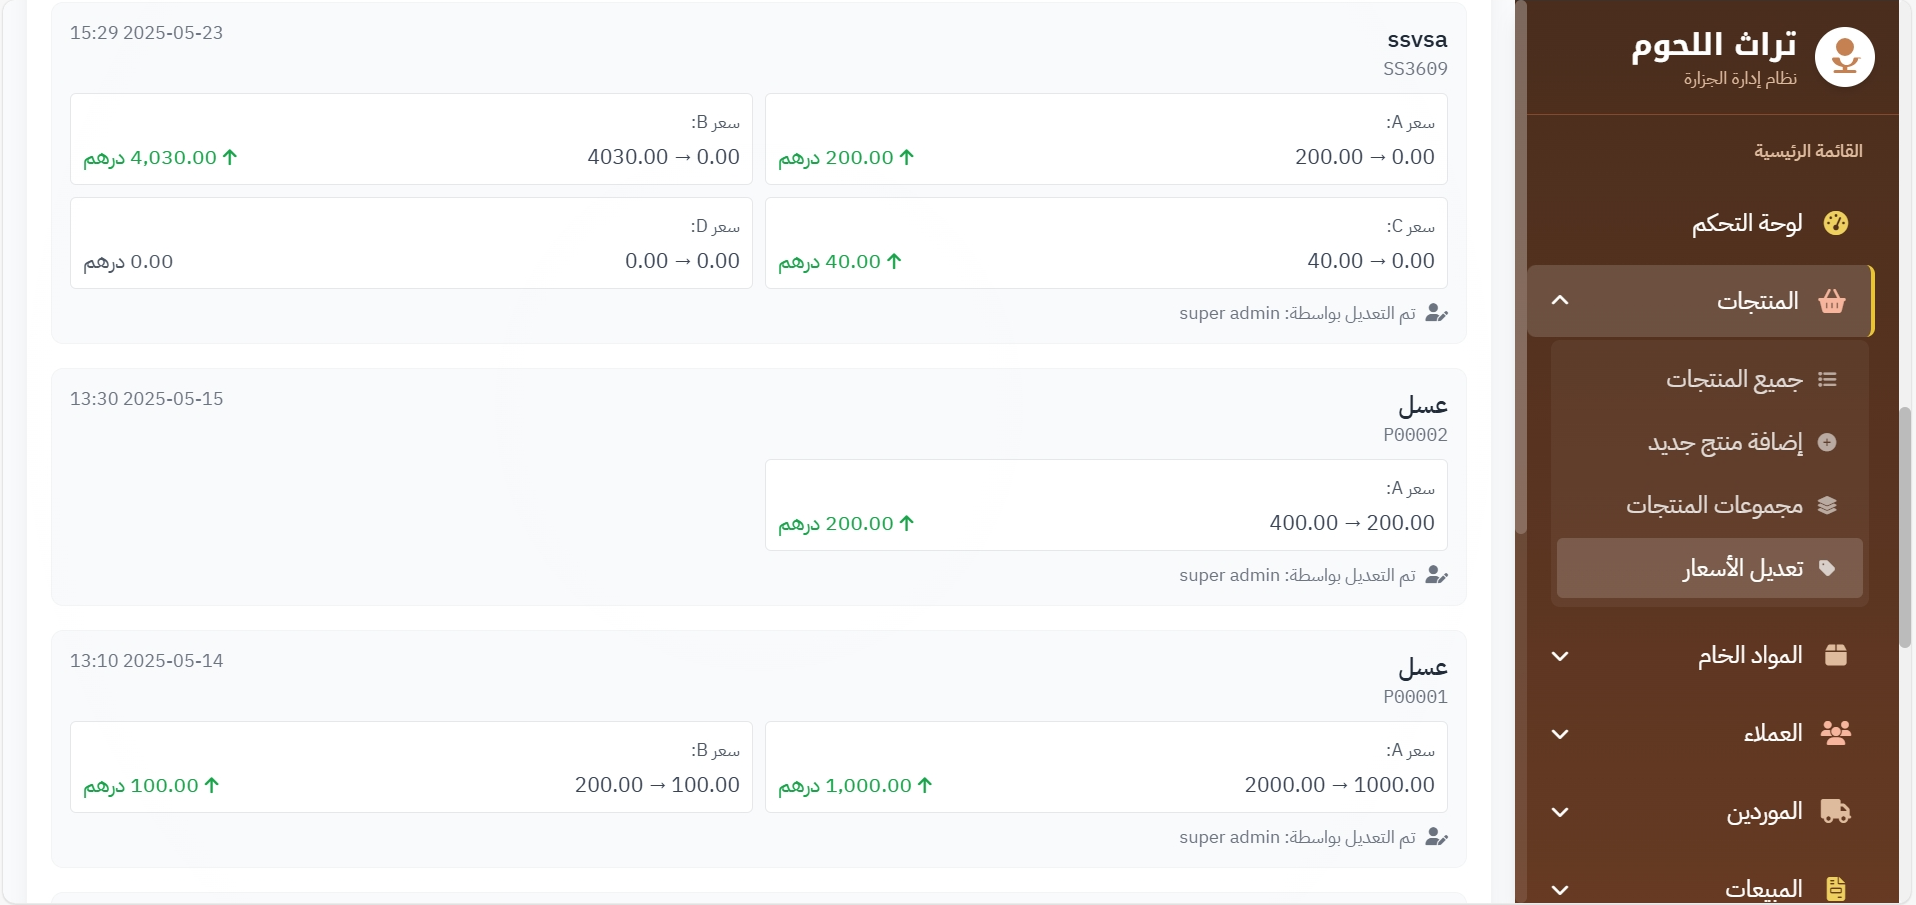Image resolution: width=1916 pixels, height=905 pixels.
Task: Go to مجموعات المنتجات page
Action: click(1714, 505)
